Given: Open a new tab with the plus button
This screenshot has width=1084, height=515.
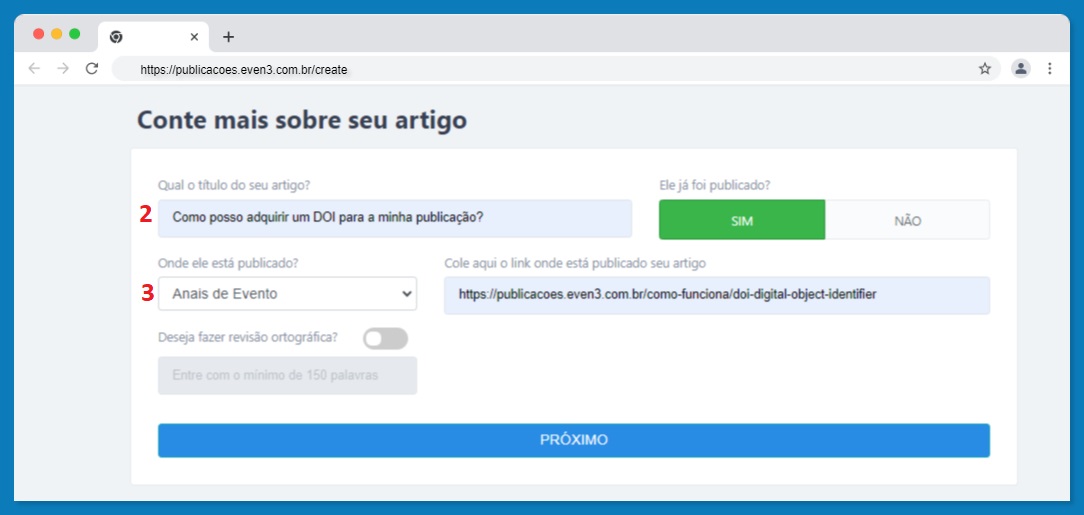Looking at the screenshot, I should click(229, 37).
